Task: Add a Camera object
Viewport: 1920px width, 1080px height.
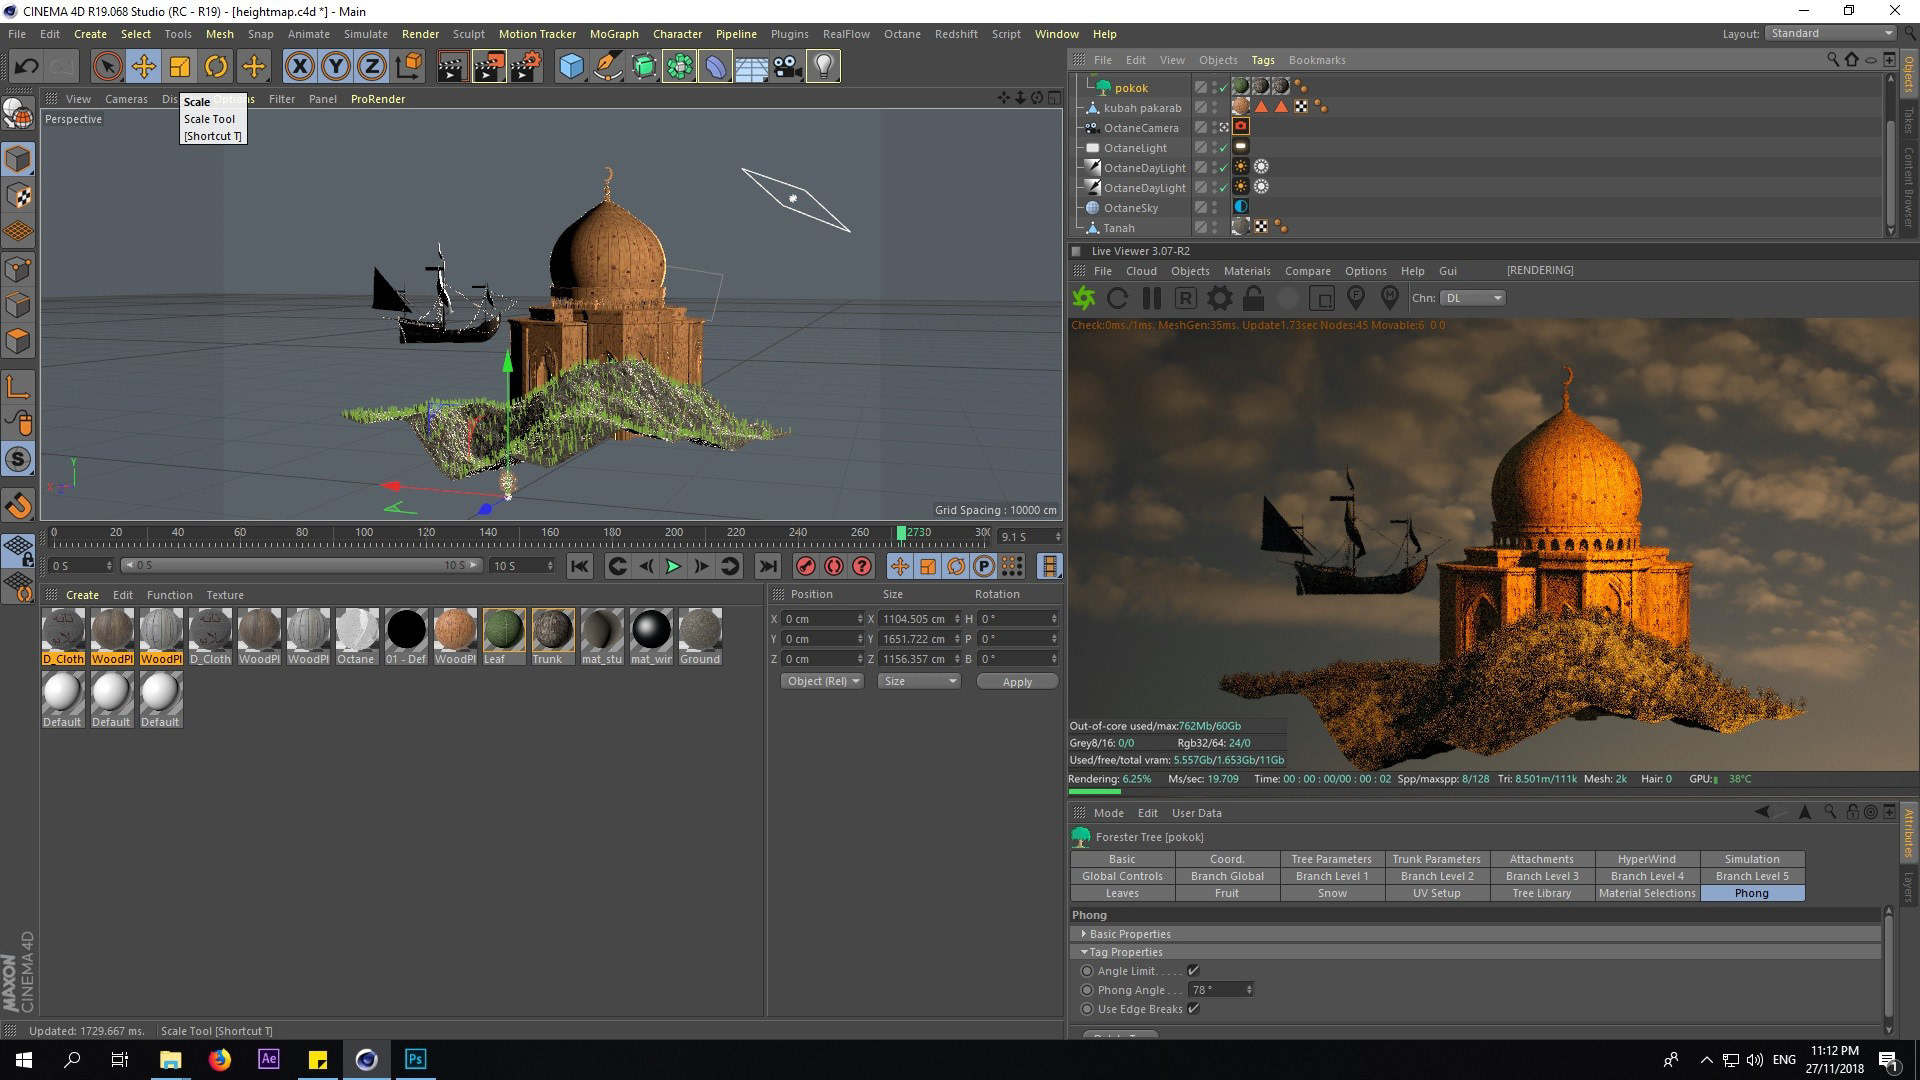Action: [x=787, y=67]
